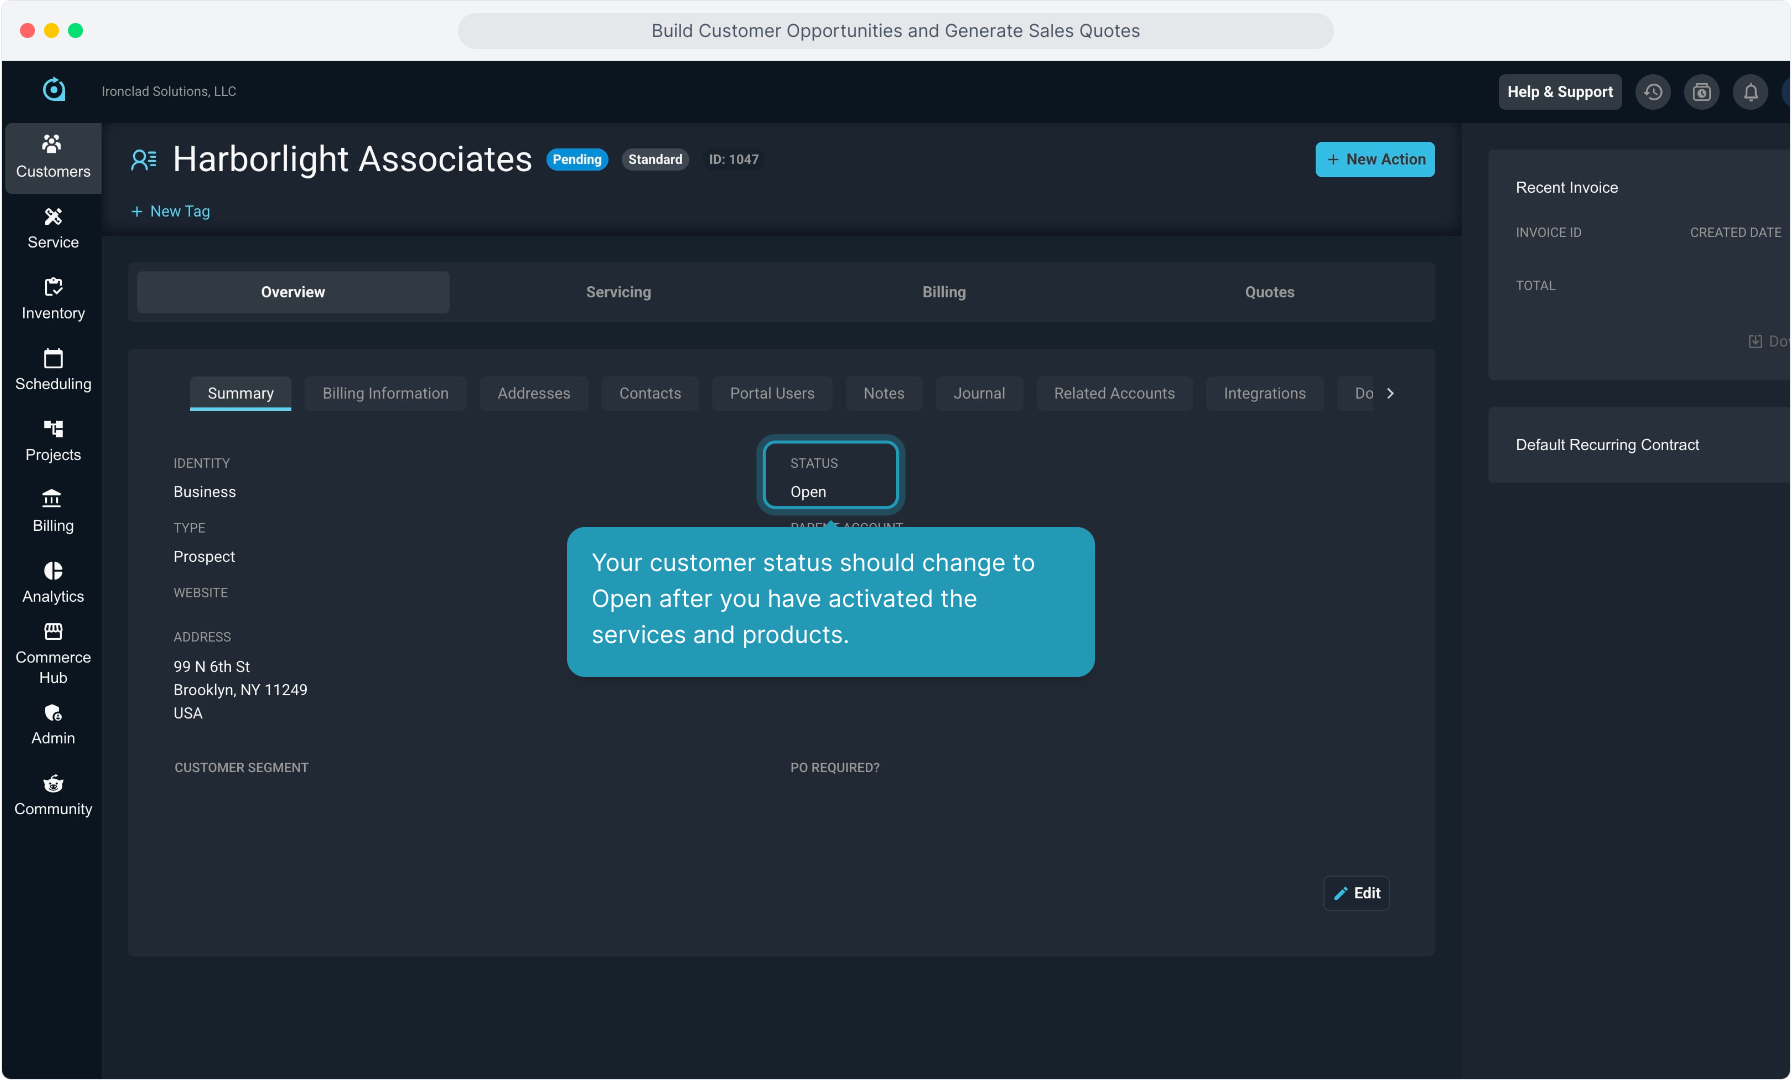The height and width of the screenshot is (1080, 1792).
Task: Select the Billing Information sub-tab
Action: (385, 393)
